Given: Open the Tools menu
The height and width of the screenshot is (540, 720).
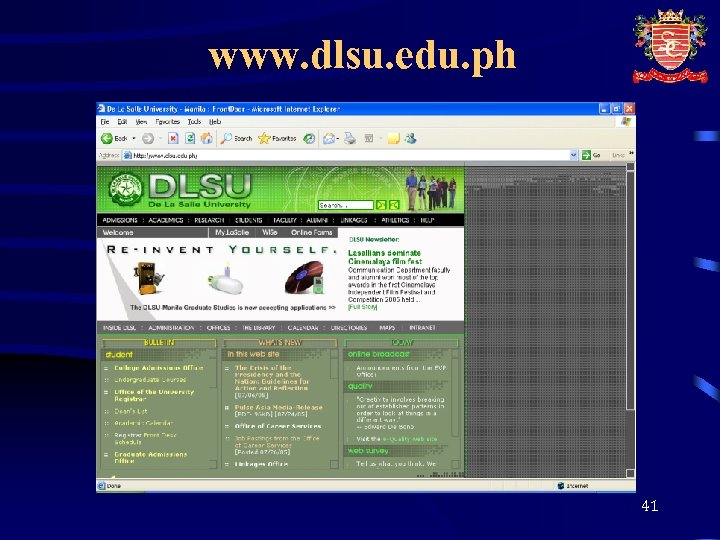Looking at the screenshot, I should [x=194, y=122].
